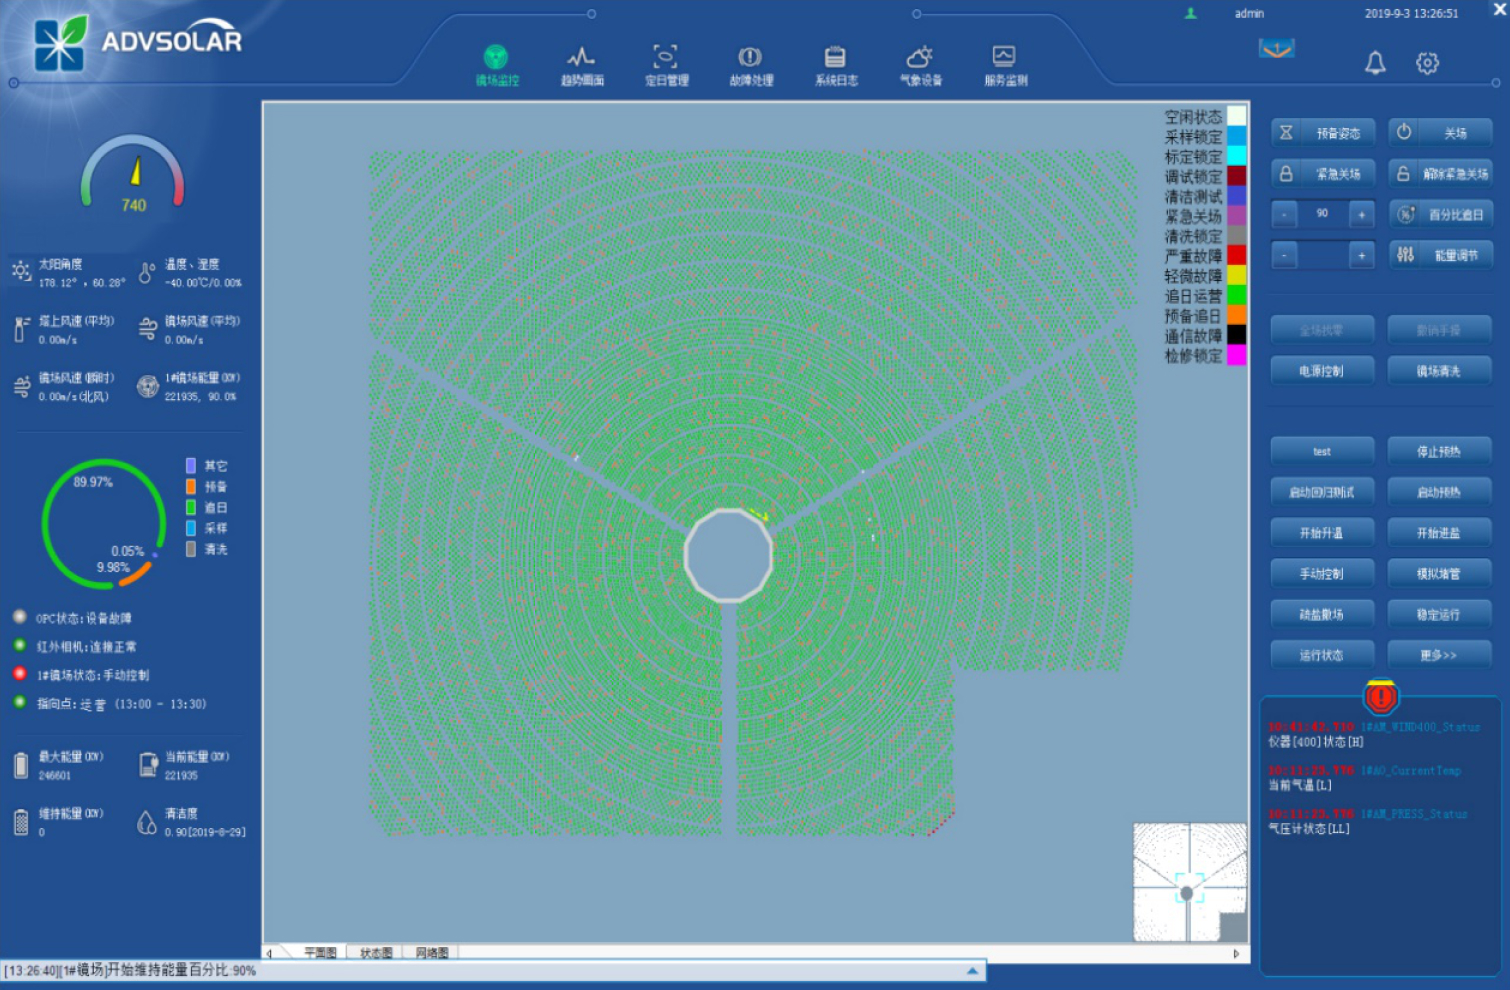This screenshot has width=1510, height=990.
Task: Switch to the 状态图 tab
Action: [376, 953]
